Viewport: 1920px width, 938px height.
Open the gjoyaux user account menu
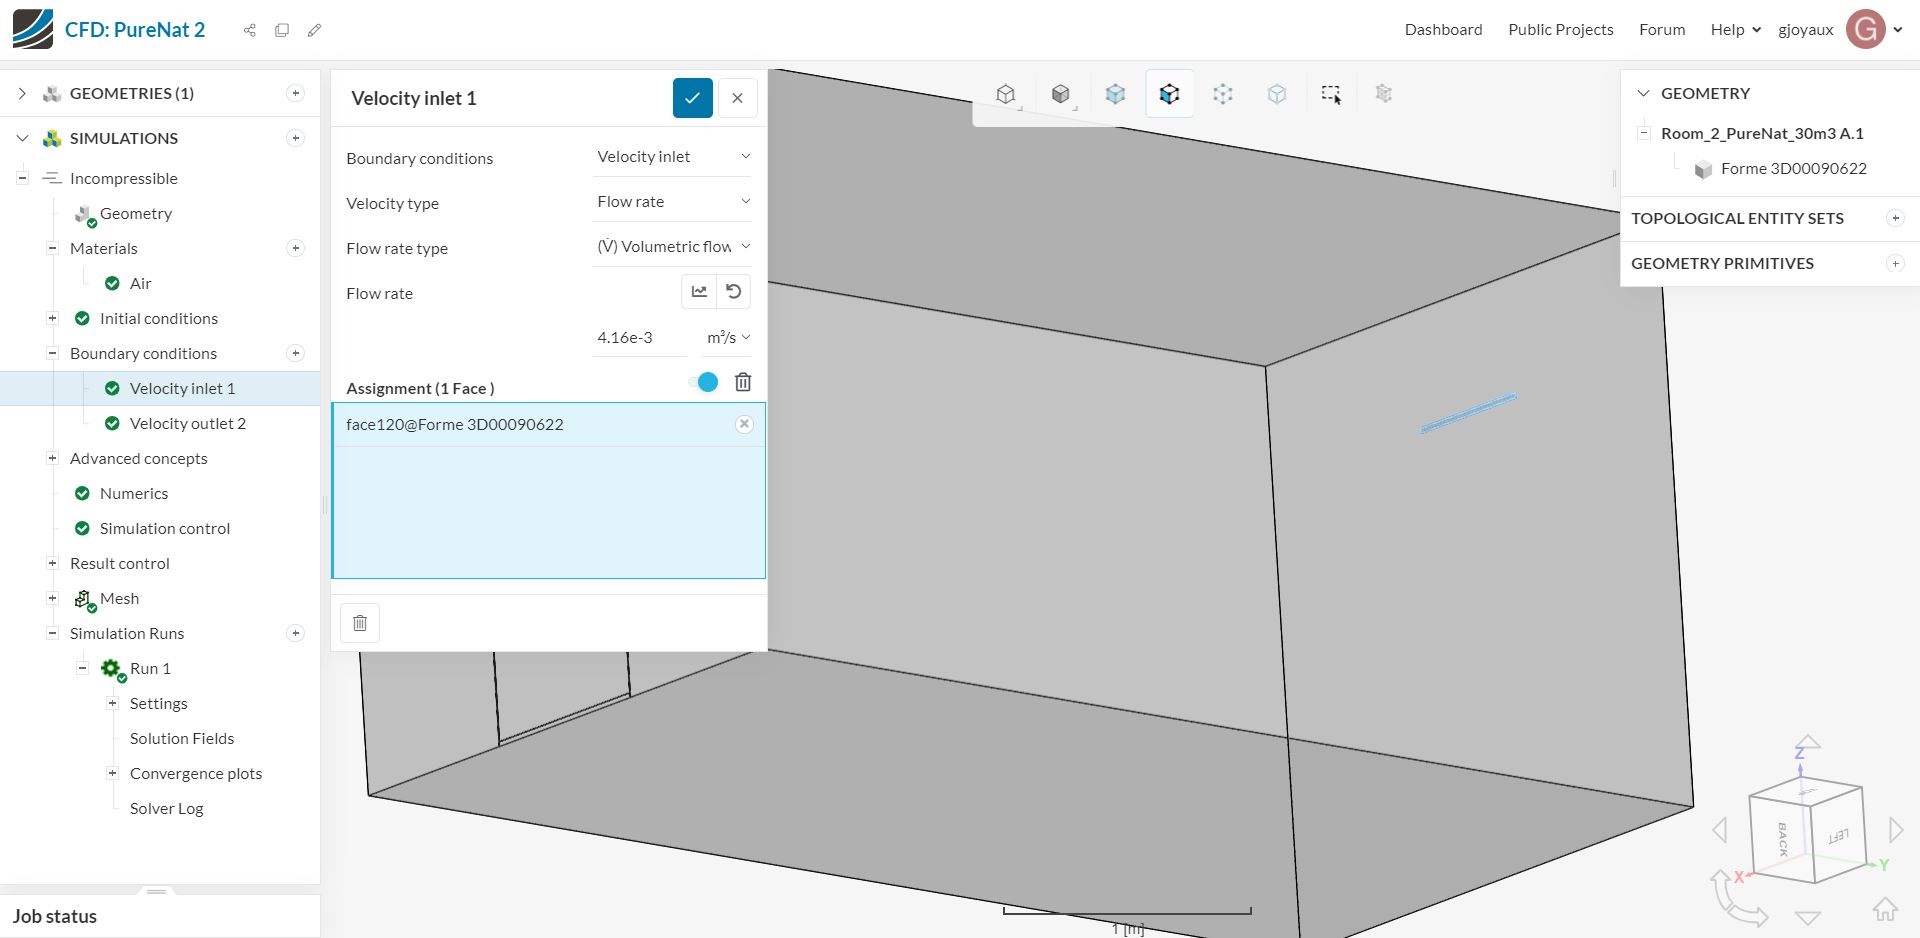coord(1840,30)
